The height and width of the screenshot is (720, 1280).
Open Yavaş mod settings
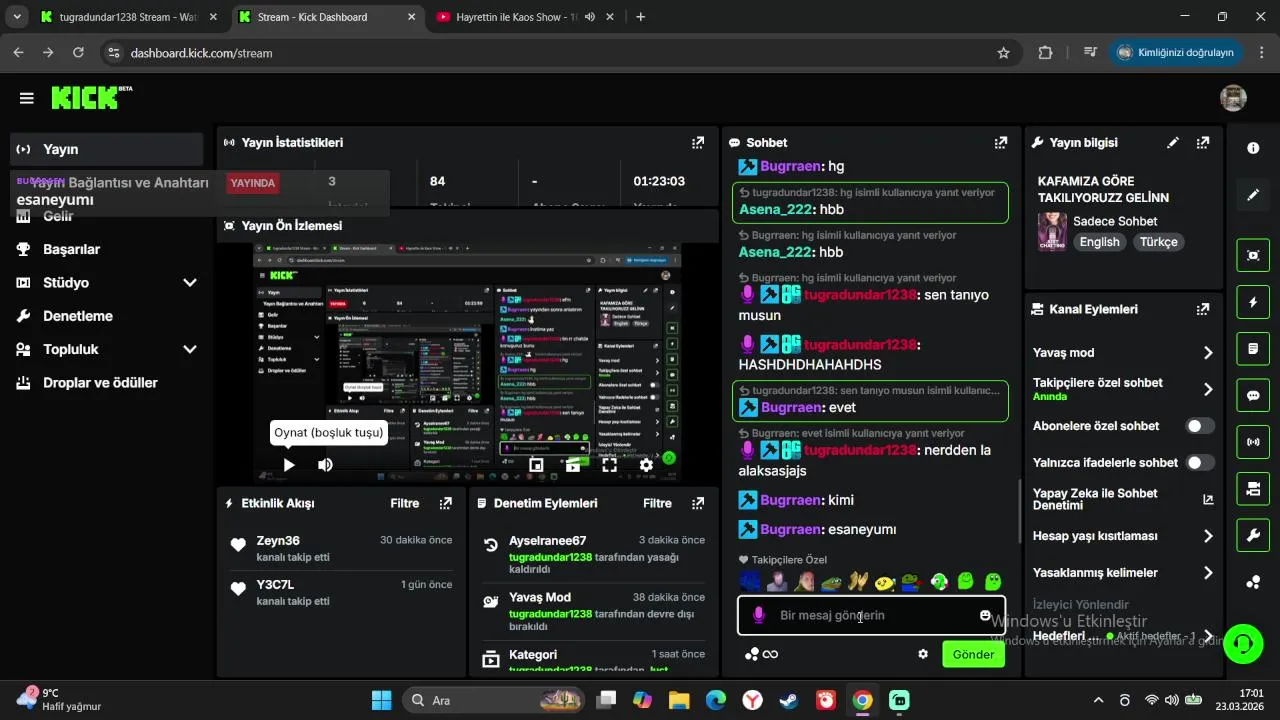(1123, 353)
